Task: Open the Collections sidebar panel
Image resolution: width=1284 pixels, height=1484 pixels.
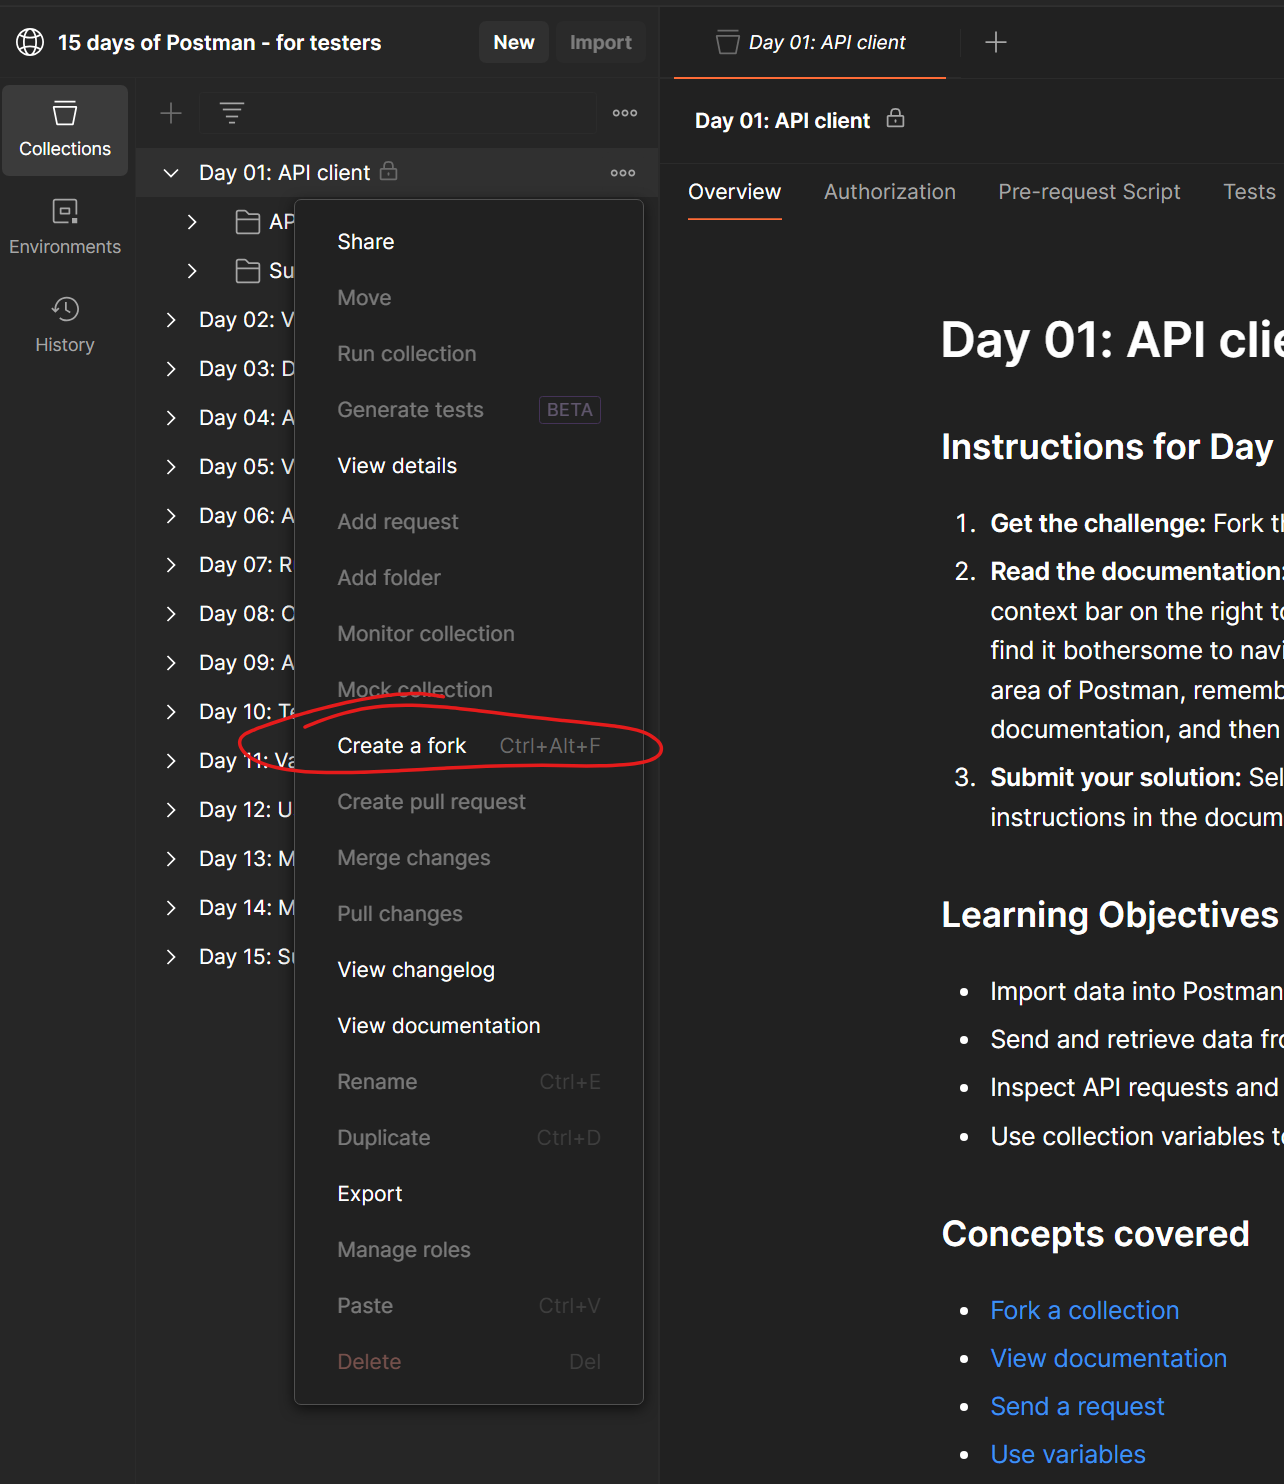Action: coord(65,130)
